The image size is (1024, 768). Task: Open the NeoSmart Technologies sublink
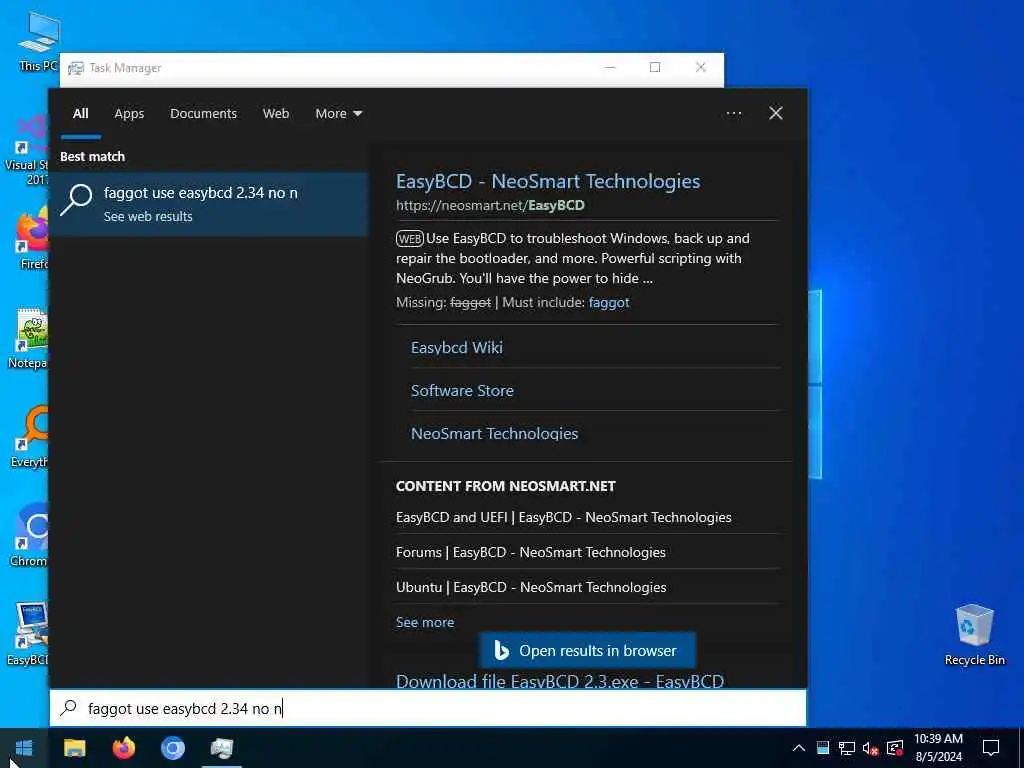point(494,434)
